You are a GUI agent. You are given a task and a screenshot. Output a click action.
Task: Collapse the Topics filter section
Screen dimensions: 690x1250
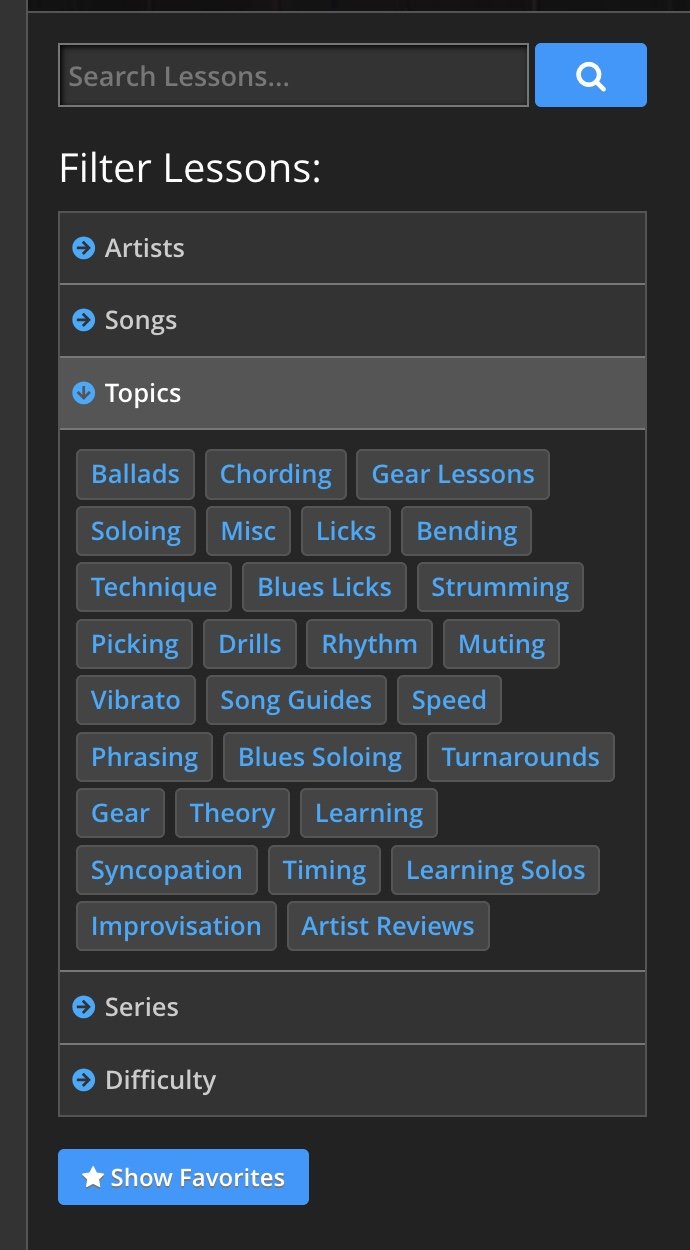coord(352,393)
